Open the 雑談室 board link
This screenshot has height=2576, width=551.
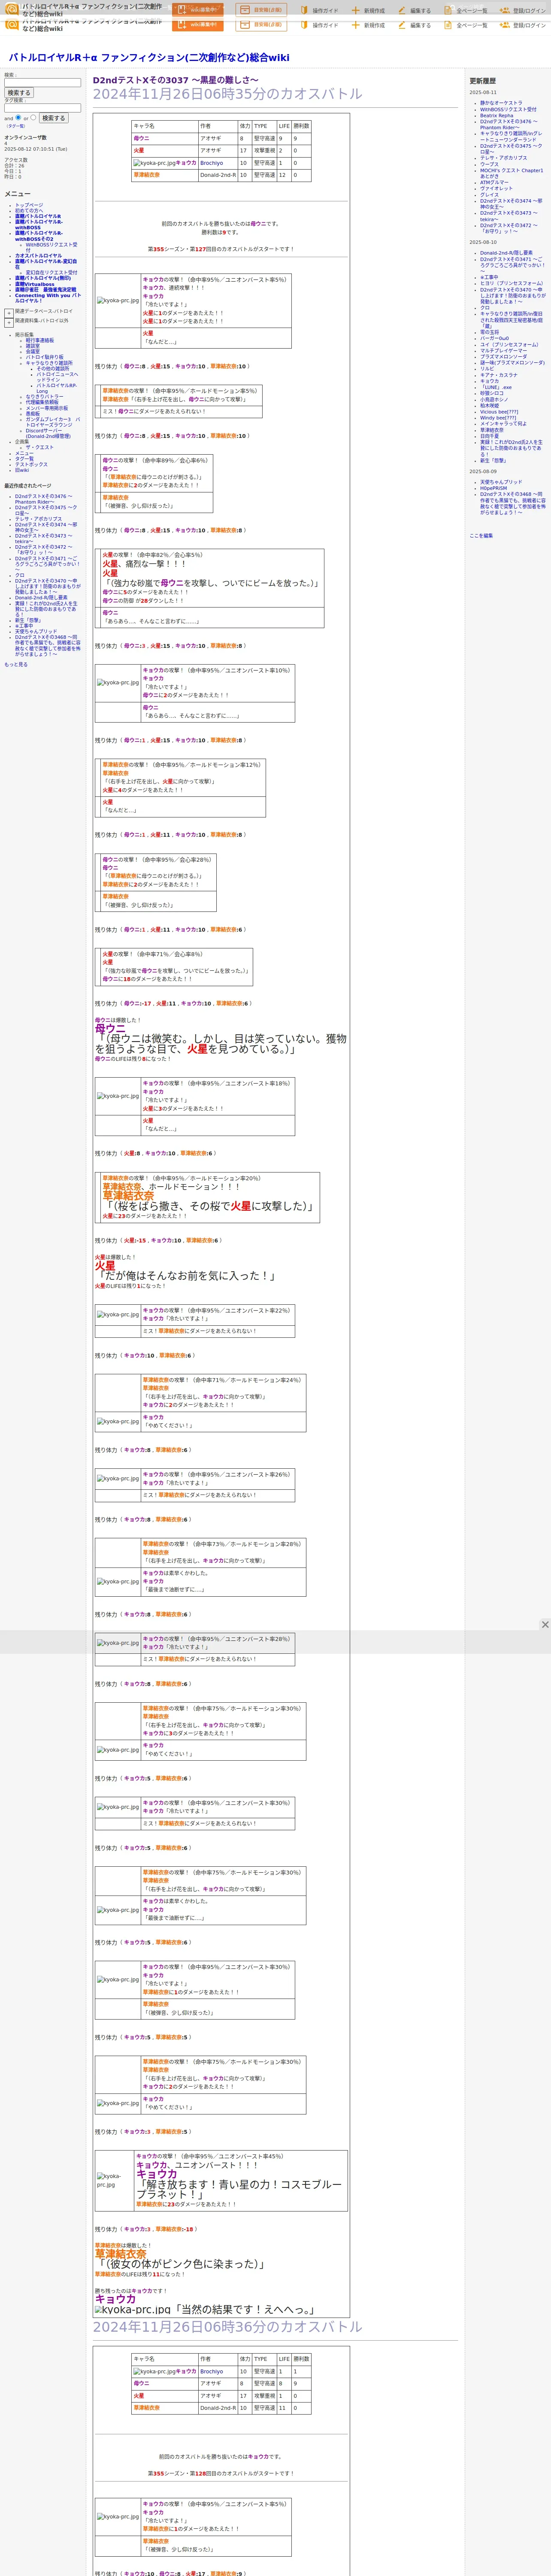(33, 346)
